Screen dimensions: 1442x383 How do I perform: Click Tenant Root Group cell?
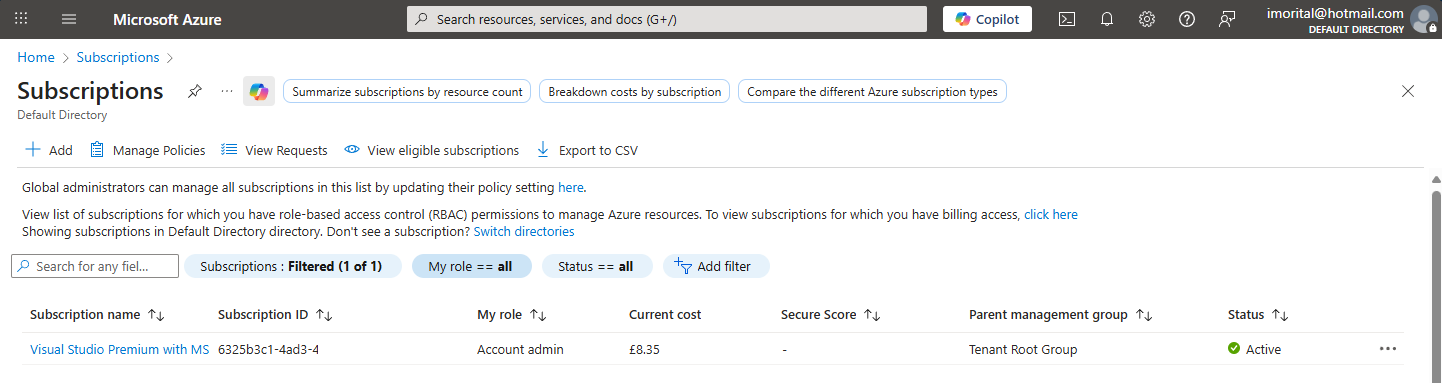[x=1023, y=349]
